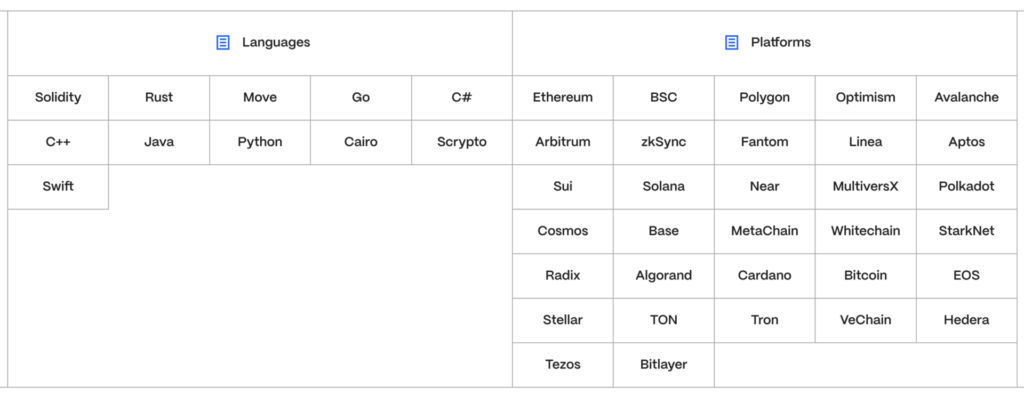Select Cairo in the Languages table
1024x395 pixels.
(x=361, y=142)
